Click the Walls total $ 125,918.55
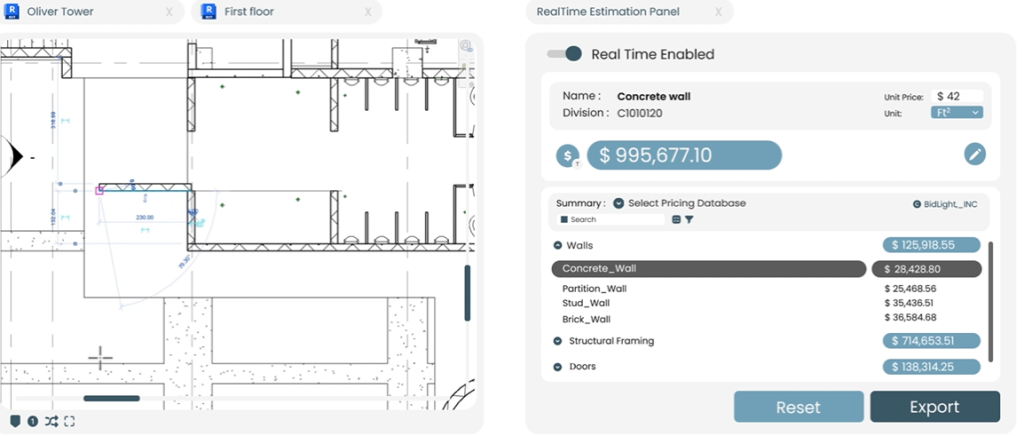Viewport: 1024px width, 436px height. coord(931,245)
